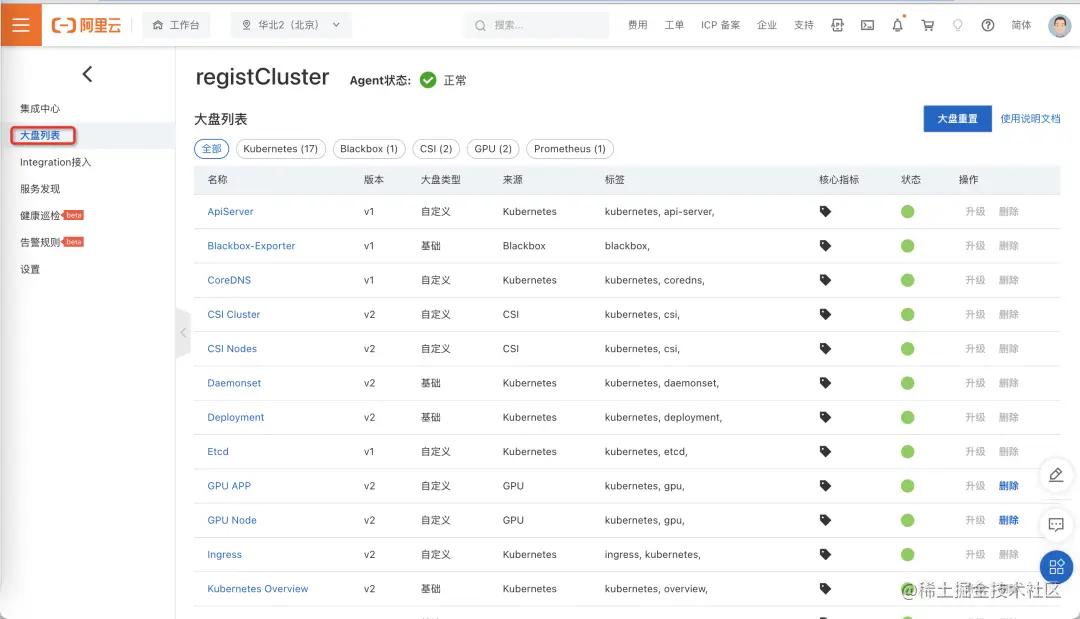Select 健康巡检 beta in the sidebar
Image resolution: width=1080 pixels, height=619 pixels.
tap(52, 216)
